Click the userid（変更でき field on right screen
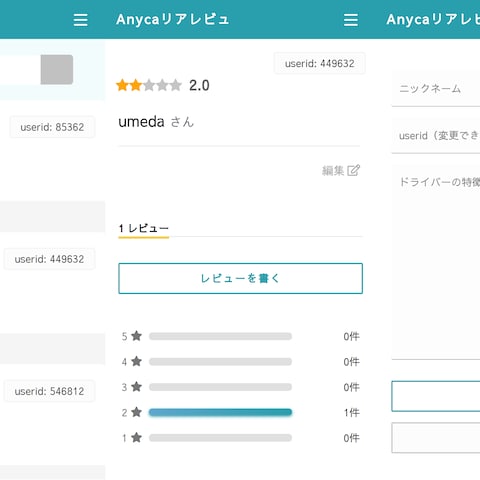This screenshot has height=480, width=480. point(436,136)
